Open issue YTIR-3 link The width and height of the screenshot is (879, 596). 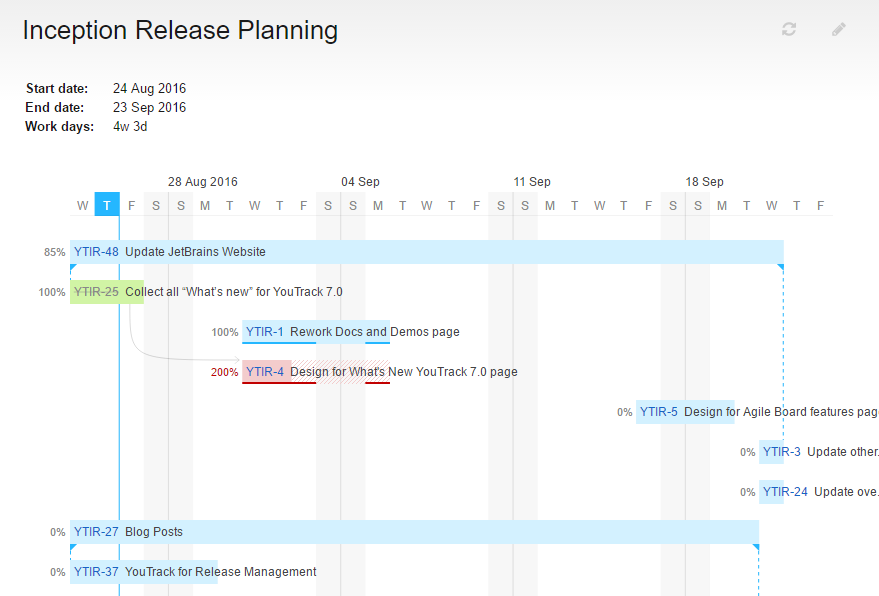coord(781,452)
